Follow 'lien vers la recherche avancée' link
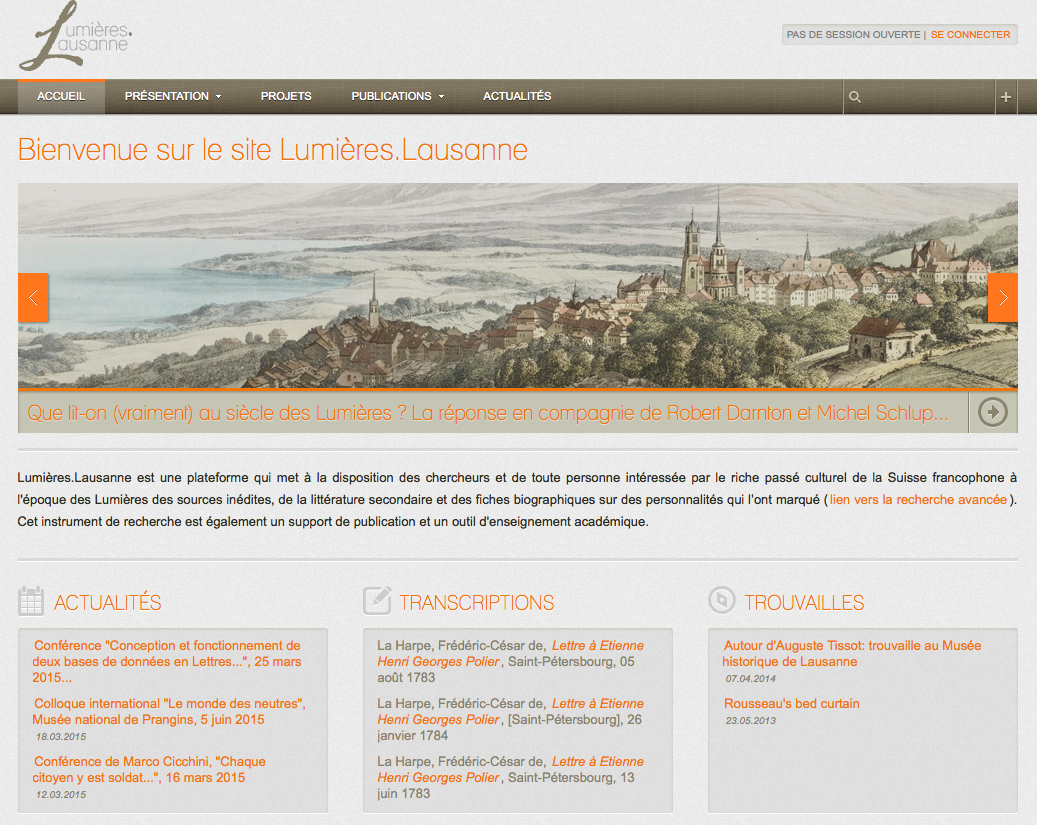The image size is (1037, 825). pos(918,499)
